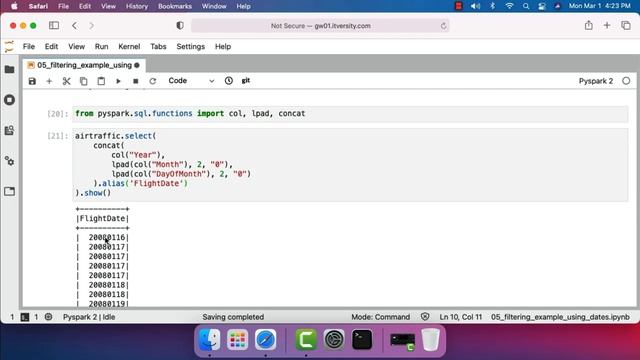Save the notebook with the save icon

click(32, 81)
